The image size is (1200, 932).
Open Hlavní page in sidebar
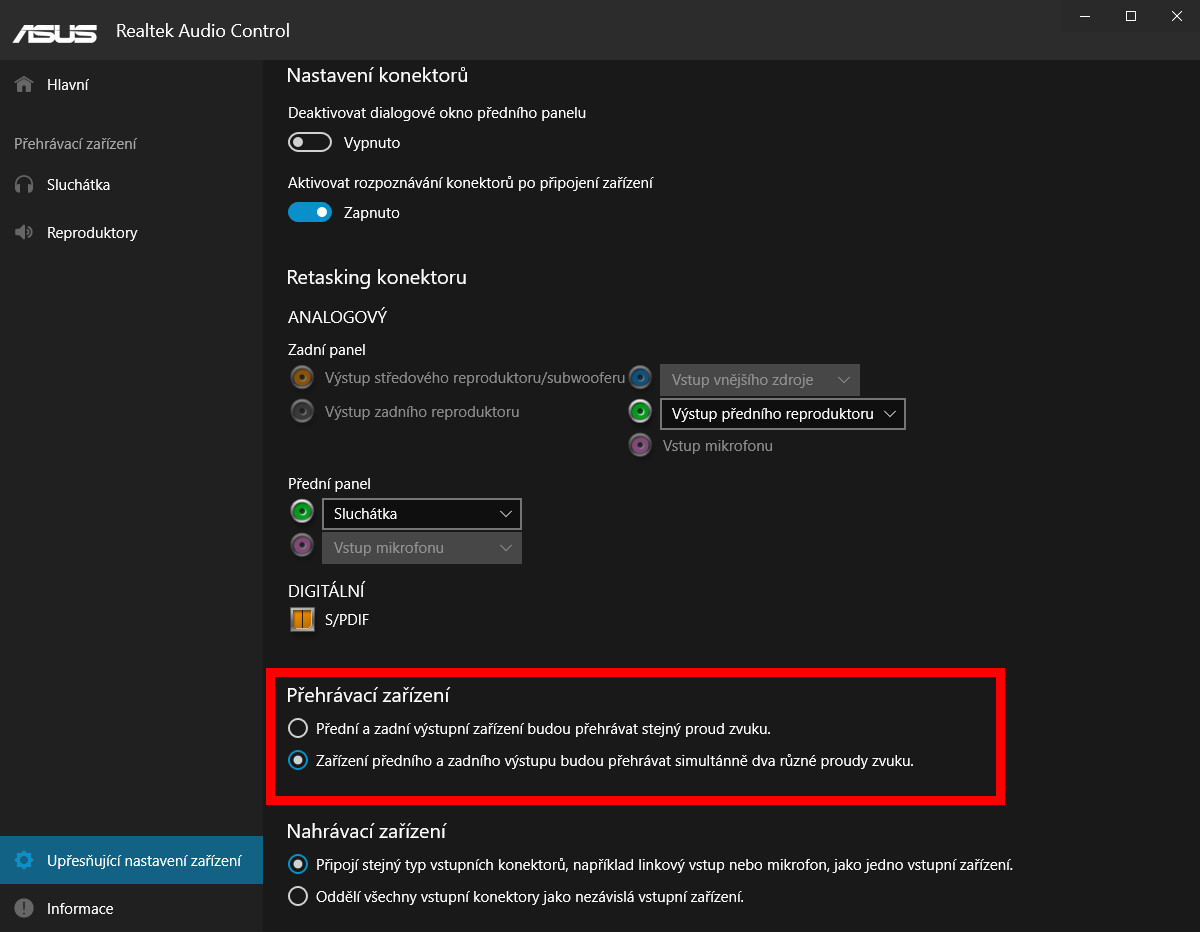click(x=67, y=85)
